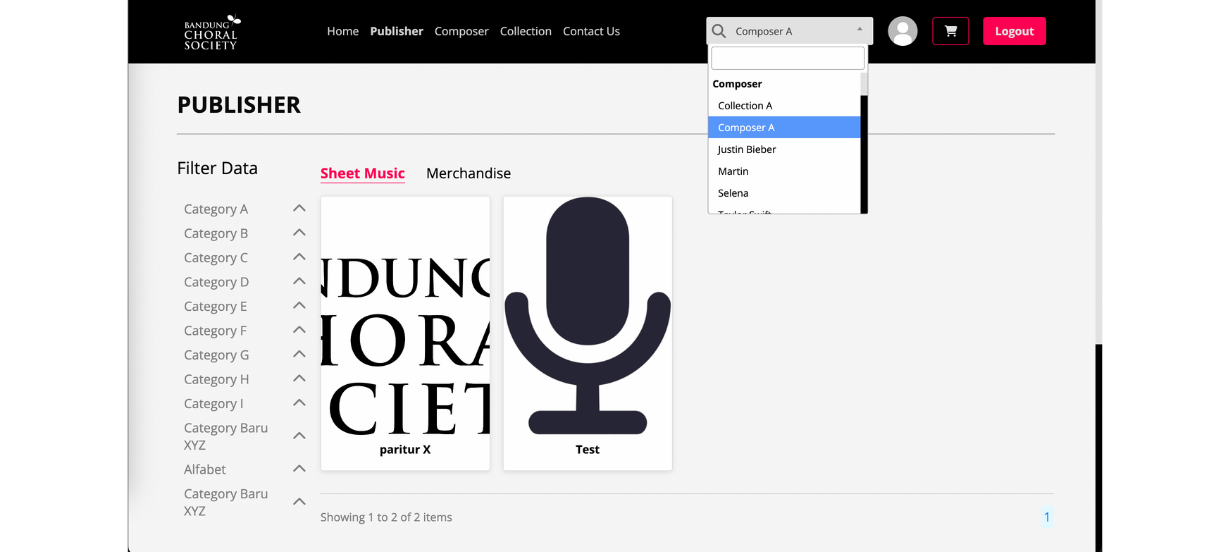The width and height of the screenshot is (1230, 552).
Task: Open the Contact Us page link
Action: (591, 31)
